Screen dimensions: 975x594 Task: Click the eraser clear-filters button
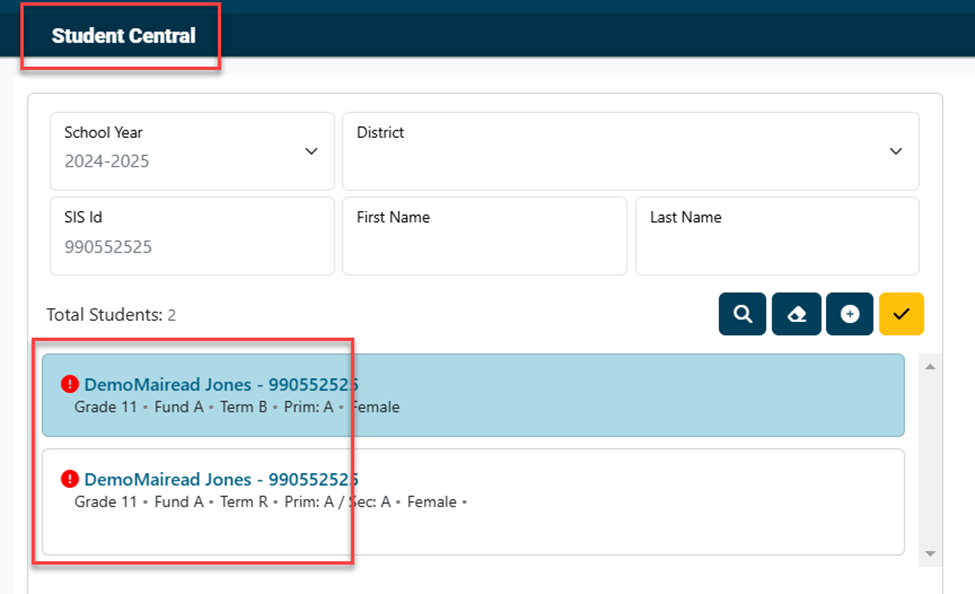(796, 314)
